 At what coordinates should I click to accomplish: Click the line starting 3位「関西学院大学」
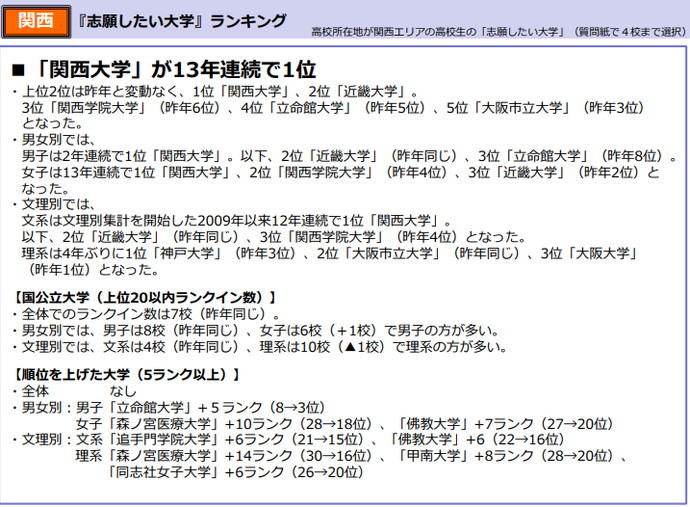333,108
